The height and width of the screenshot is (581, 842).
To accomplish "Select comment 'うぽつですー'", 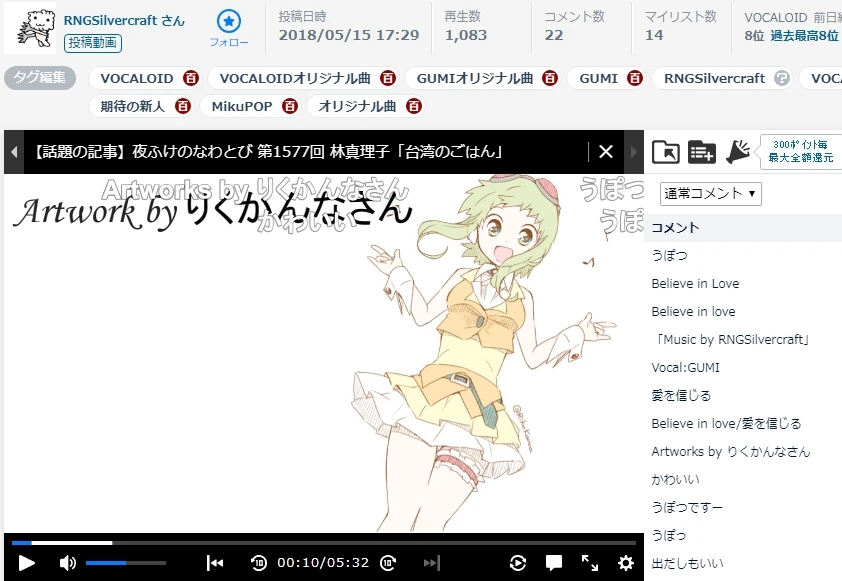I will [687, 507].
